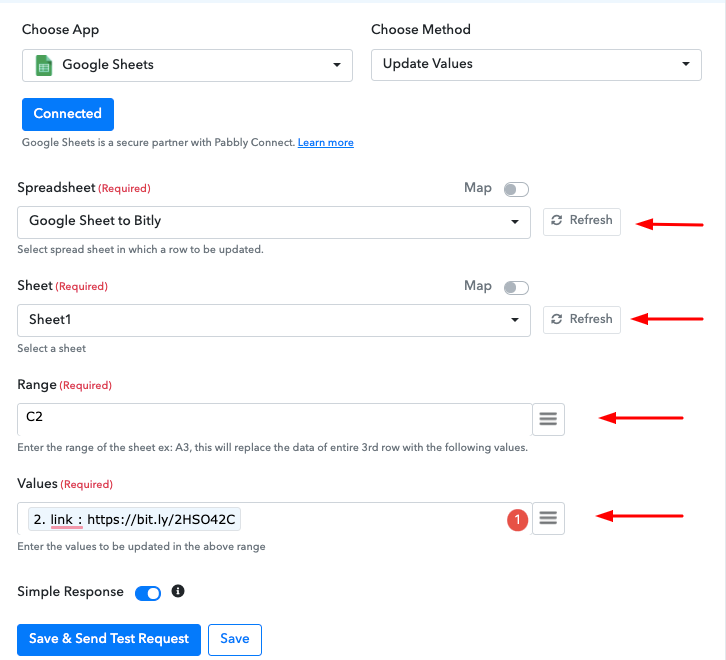Viewport: 726px width, 660px height.
Task: Click the 'Google Sheets is a secure partner' notice text
Action: coord(158,143)
